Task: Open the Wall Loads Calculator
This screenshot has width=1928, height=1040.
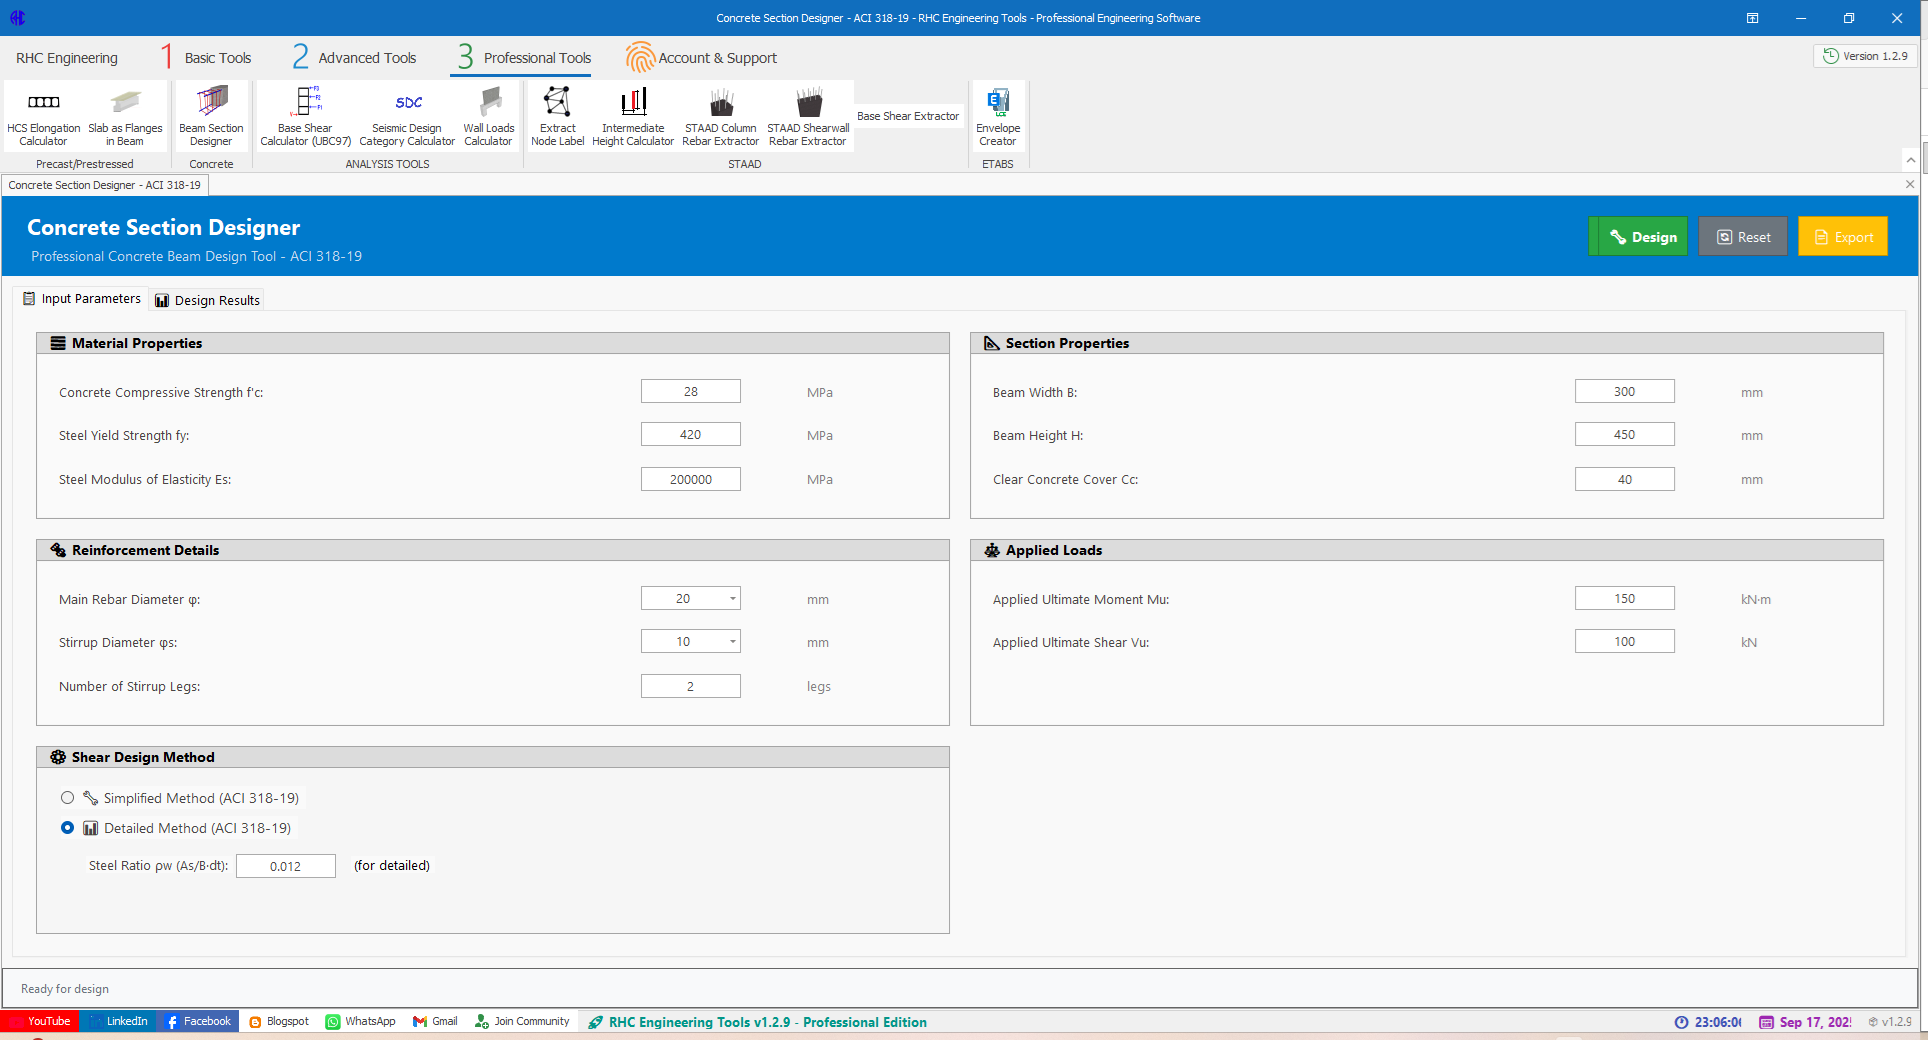Action: (x=488, y=117)
